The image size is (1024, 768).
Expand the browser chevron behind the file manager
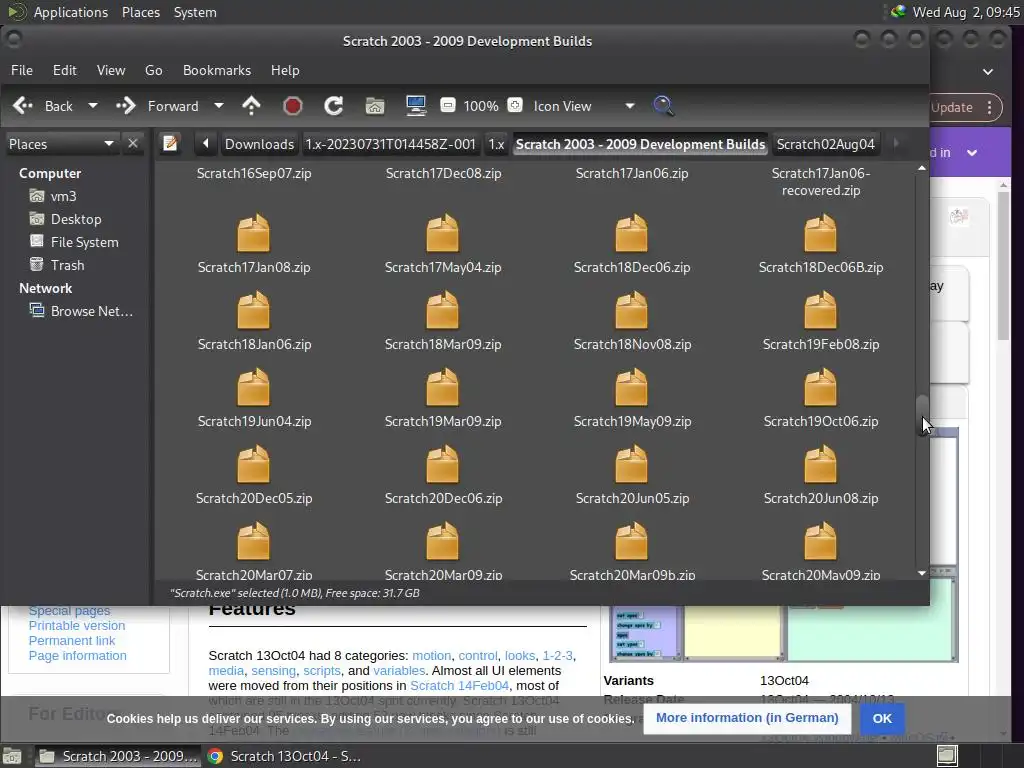(988, 72)
